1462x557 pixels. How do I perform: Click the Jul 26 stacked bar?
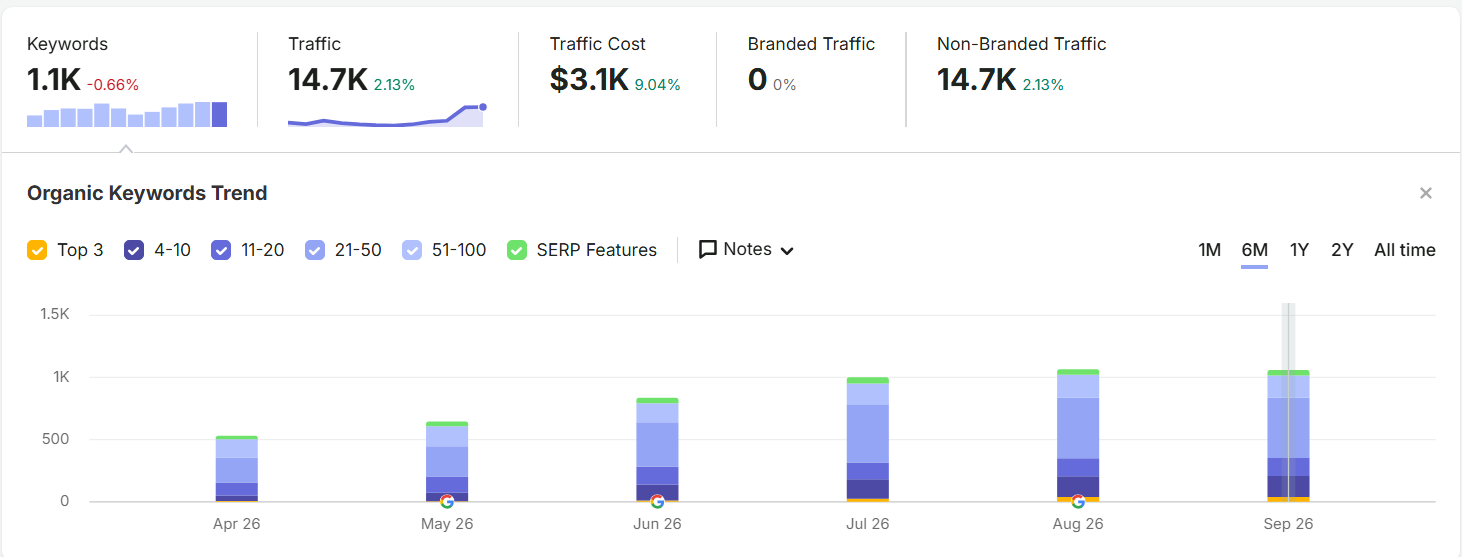coord(868,440)
